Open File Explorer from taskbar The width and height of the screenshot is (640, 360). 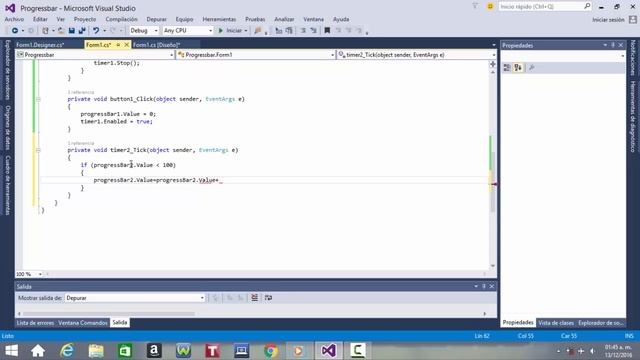(96, 351)
